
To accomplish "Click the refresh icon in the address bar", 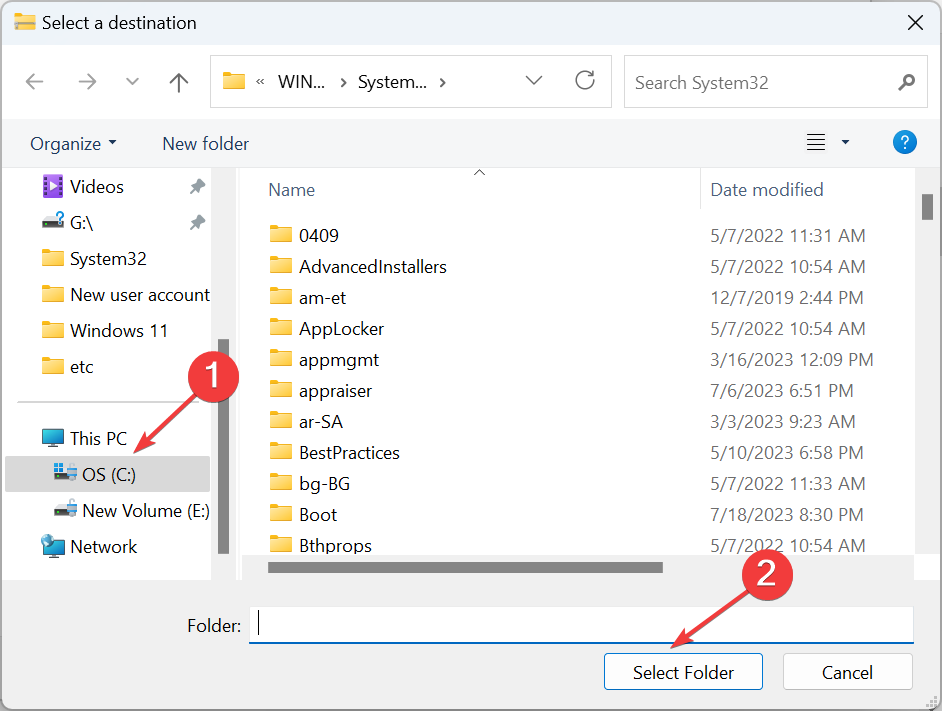I will point(585,81).
